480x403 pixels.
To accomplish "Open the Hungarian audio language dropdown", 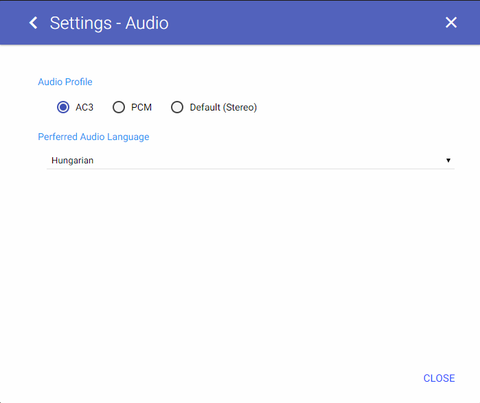I will (251, 160).
